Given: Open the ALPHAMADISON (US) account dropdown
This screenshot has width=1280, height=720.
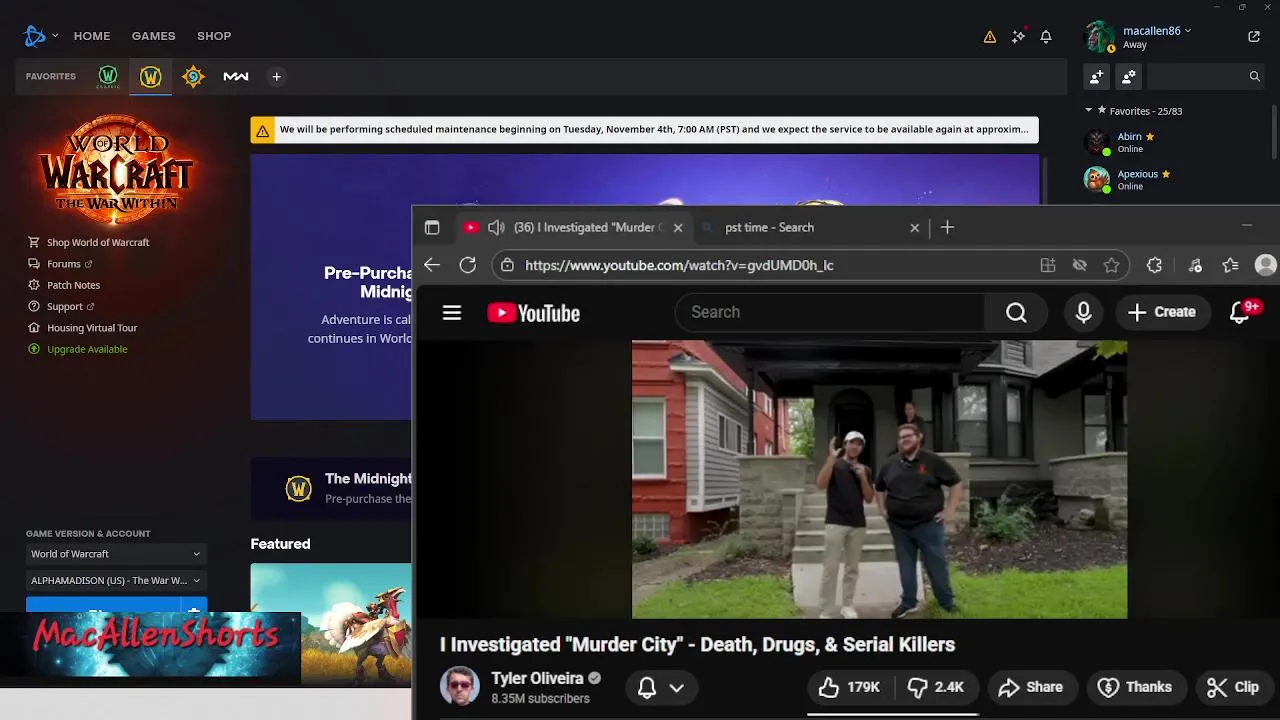Looking at the screenshot, I should [116, 580].
